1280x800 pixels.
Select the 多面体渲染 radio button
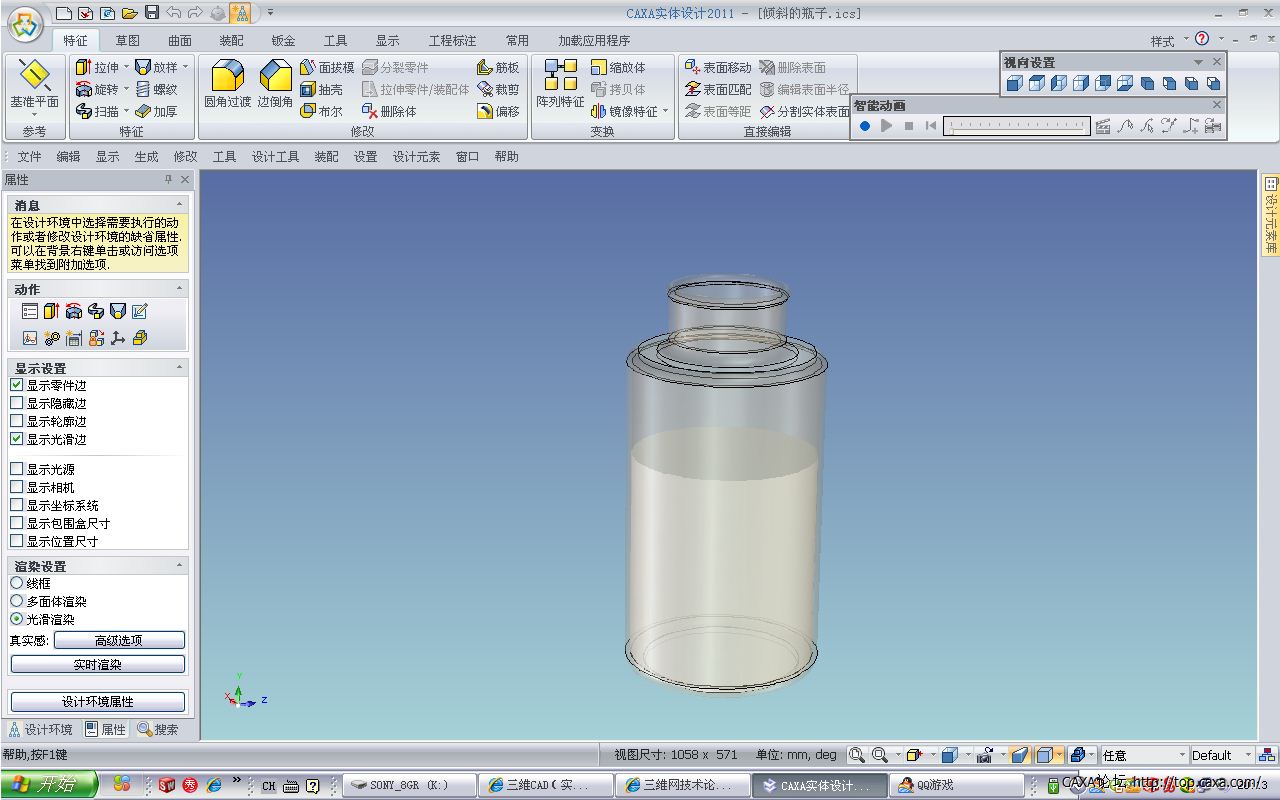tap(17, 601)
